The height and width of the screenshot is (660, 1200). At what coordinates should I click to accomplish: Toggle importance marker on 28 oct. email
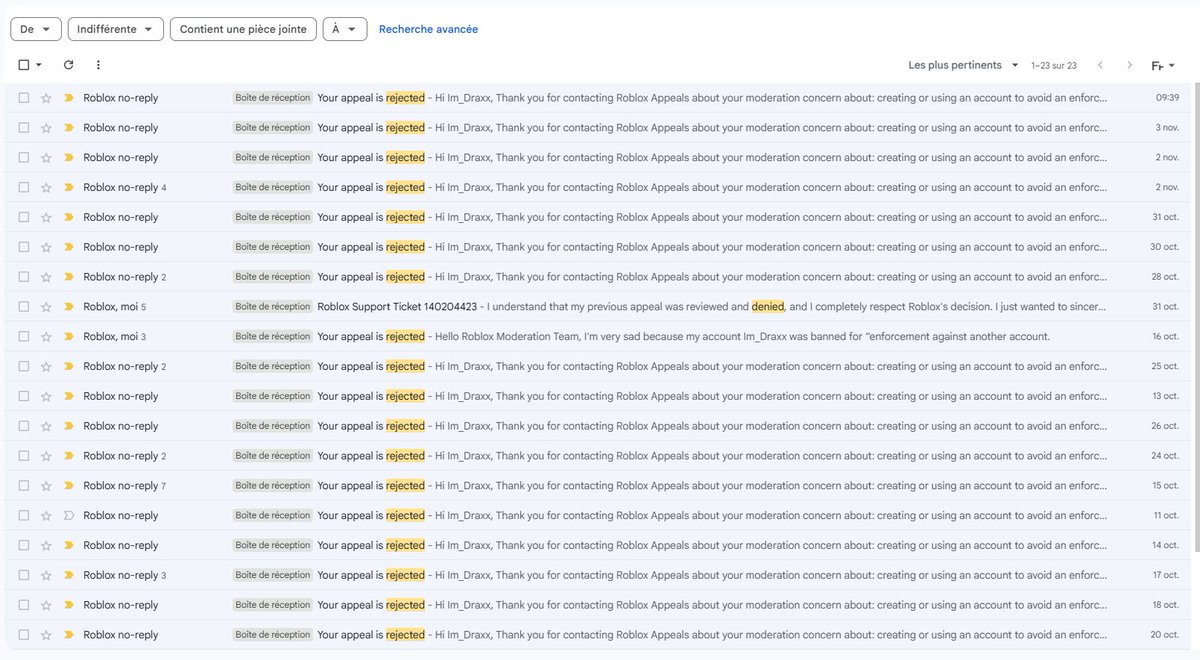(x=69, y=277)
